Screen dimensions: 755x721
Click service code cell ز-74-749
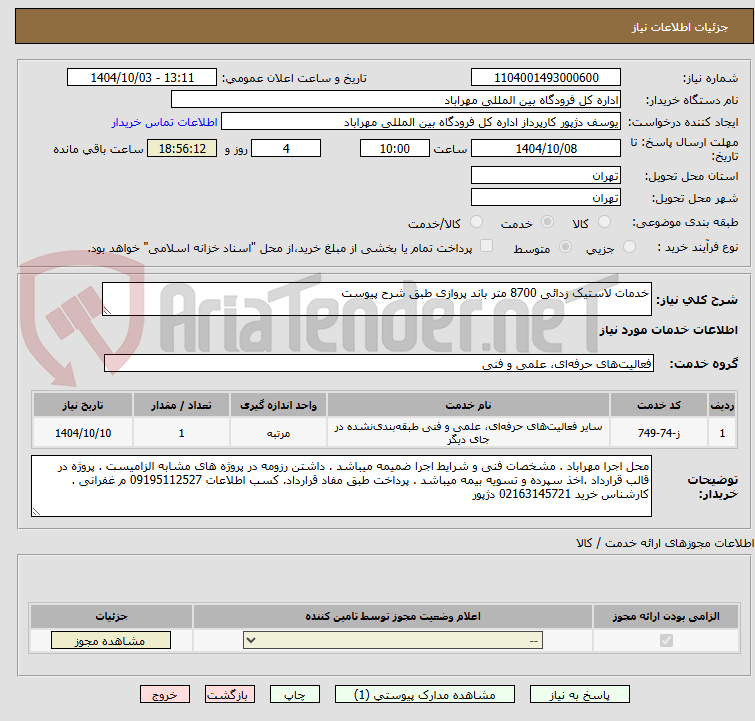(659, 433)
